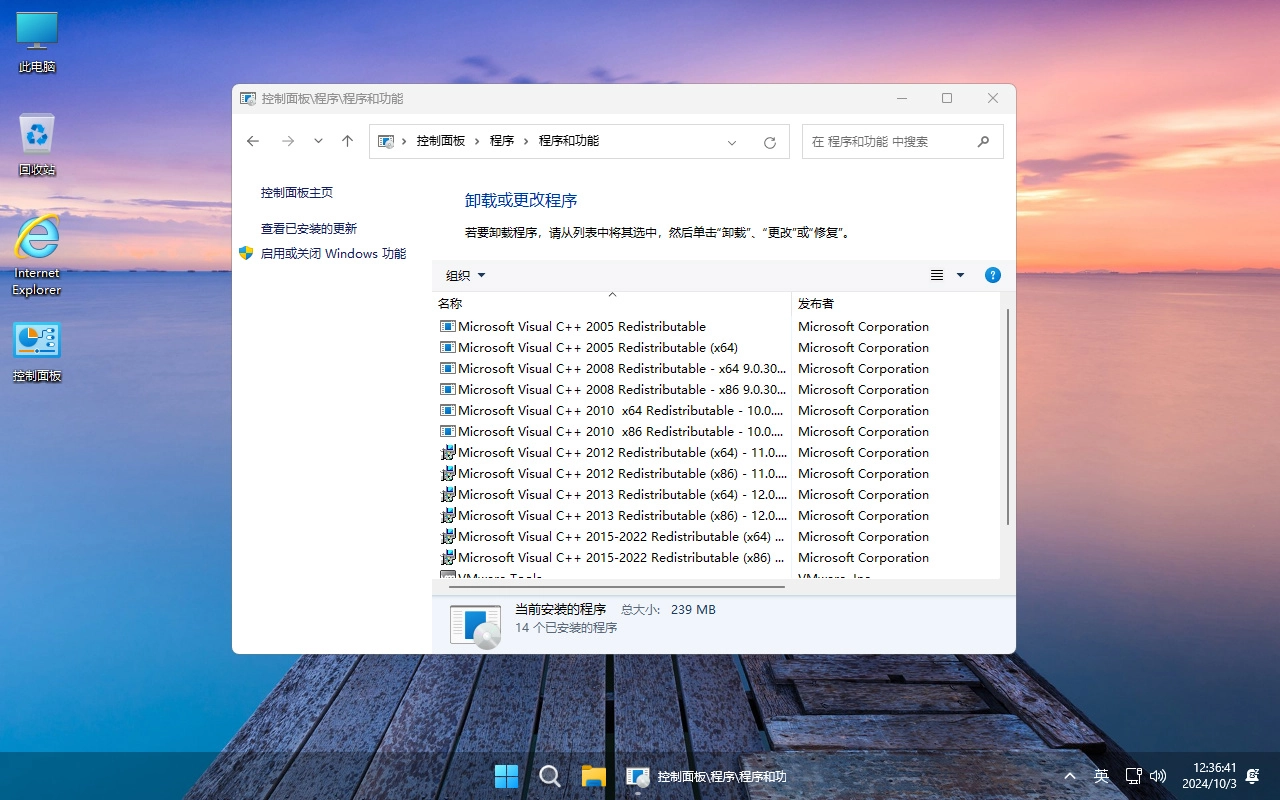Go up one level with the up arrow
This screenshot has width=1280, height=800.
[x=347, y=141]
